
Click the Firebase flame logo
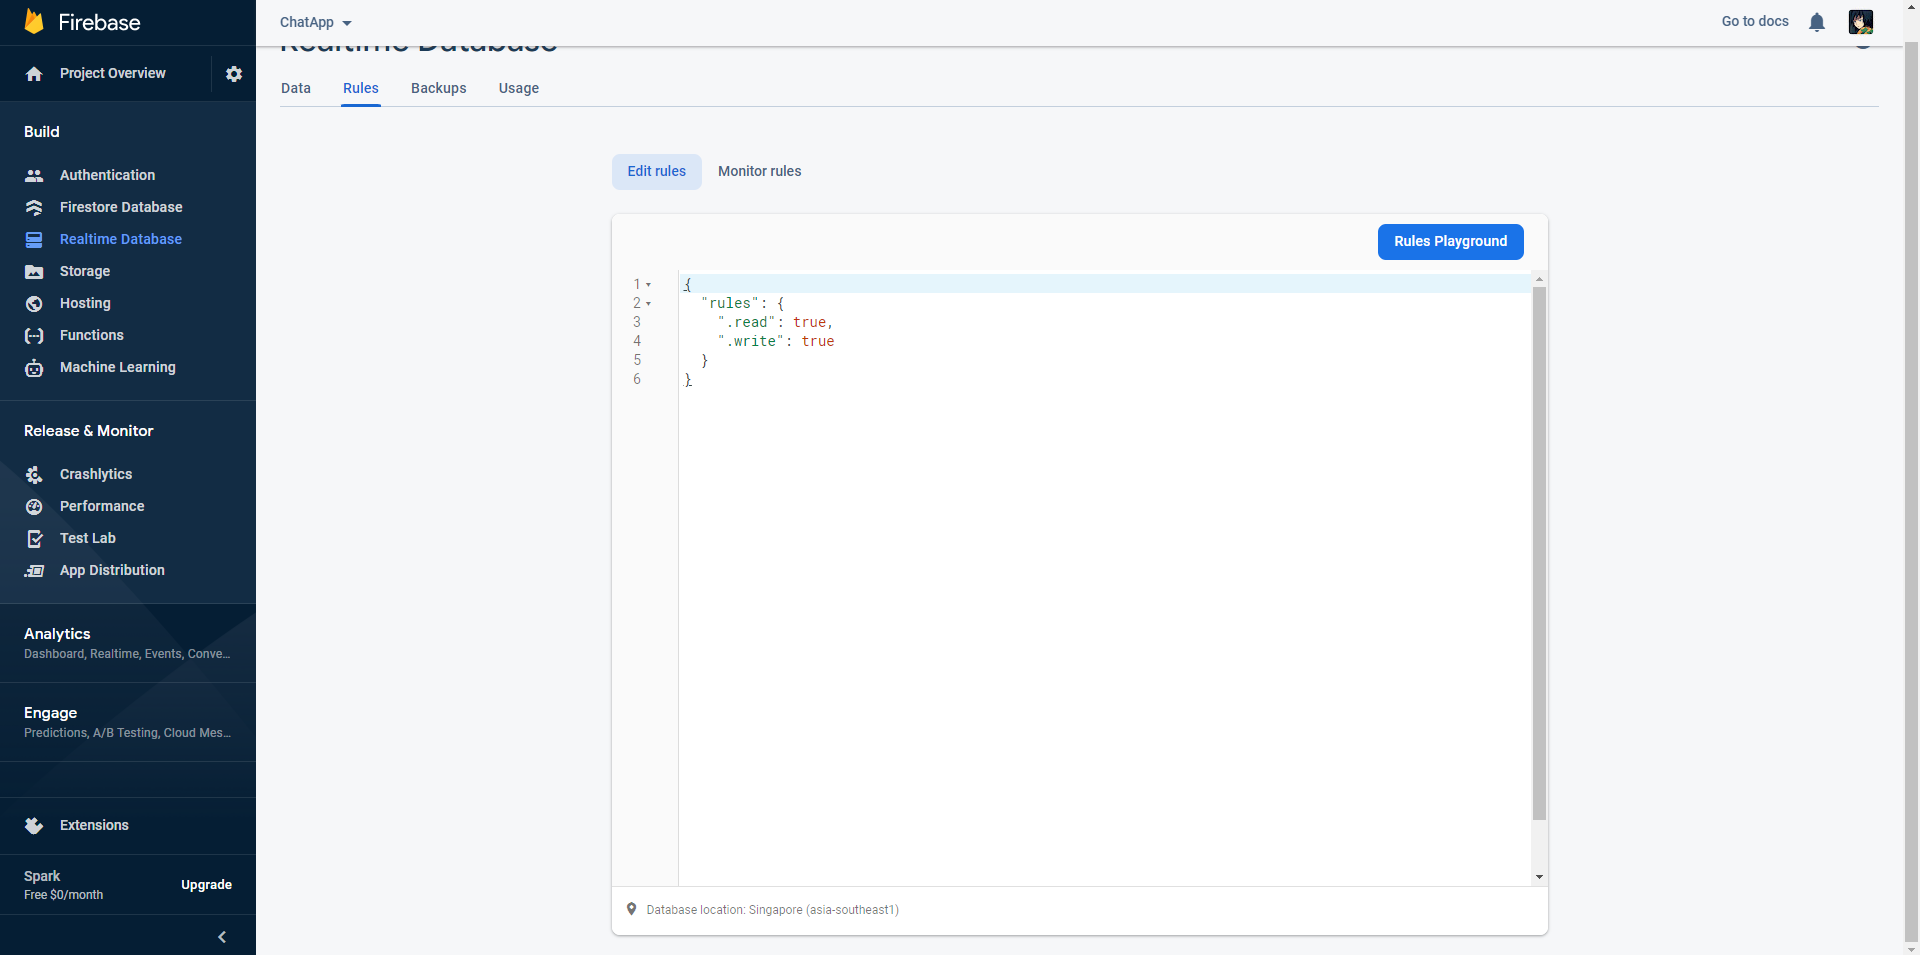pyautogui.click(x=34, y=22)
